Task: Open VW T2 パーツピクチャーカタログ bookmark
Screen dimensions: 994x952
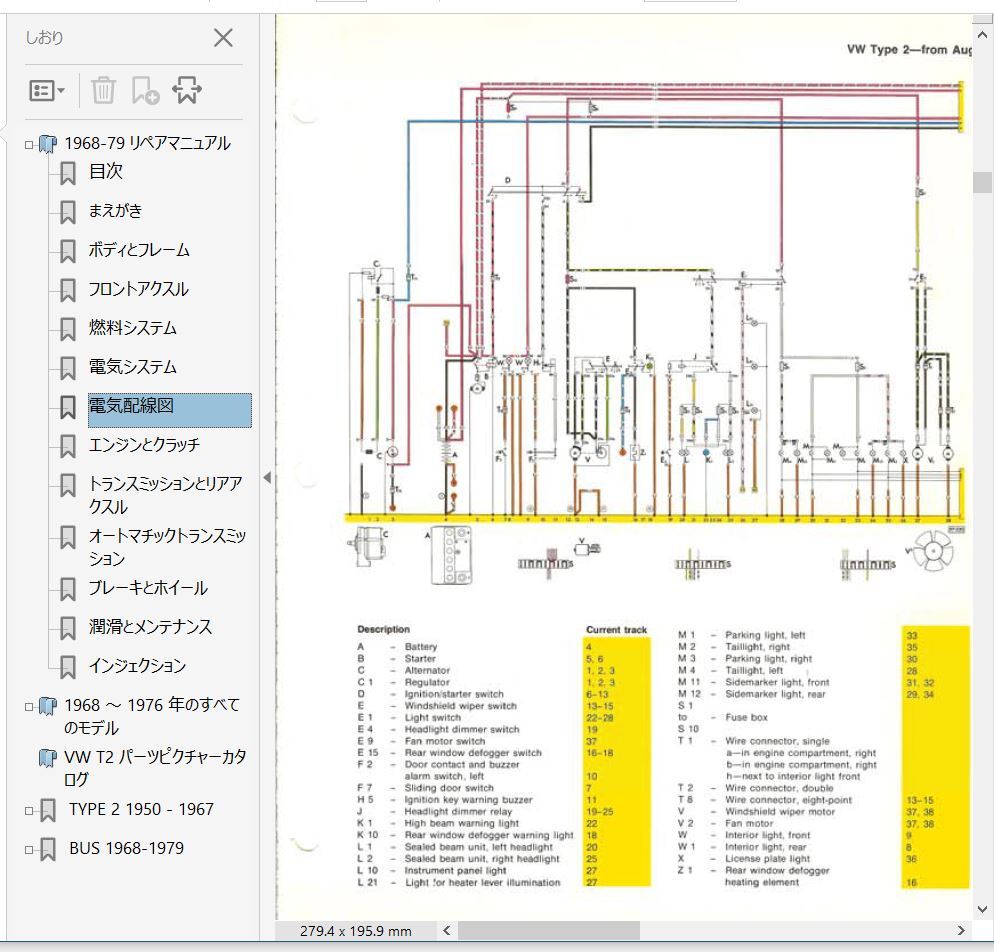Action: click(155, 768)
